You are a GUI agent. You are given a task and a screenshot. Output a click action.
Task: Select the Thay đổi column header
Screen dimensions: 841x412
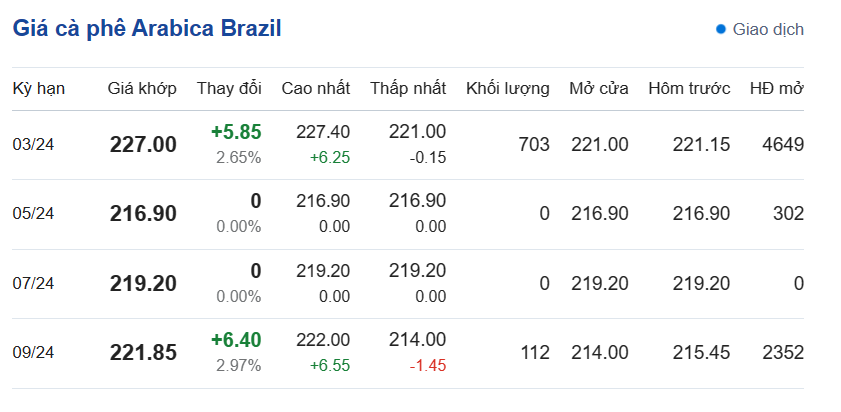click(x=229, y=88)
